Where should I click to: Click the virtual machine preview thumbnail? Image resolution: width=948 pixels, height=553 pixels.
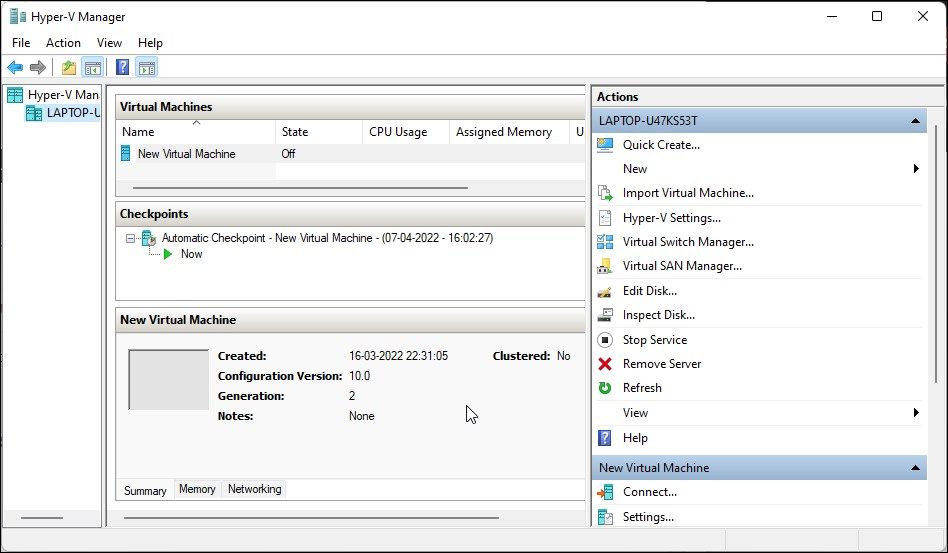[x=169, y=380]
